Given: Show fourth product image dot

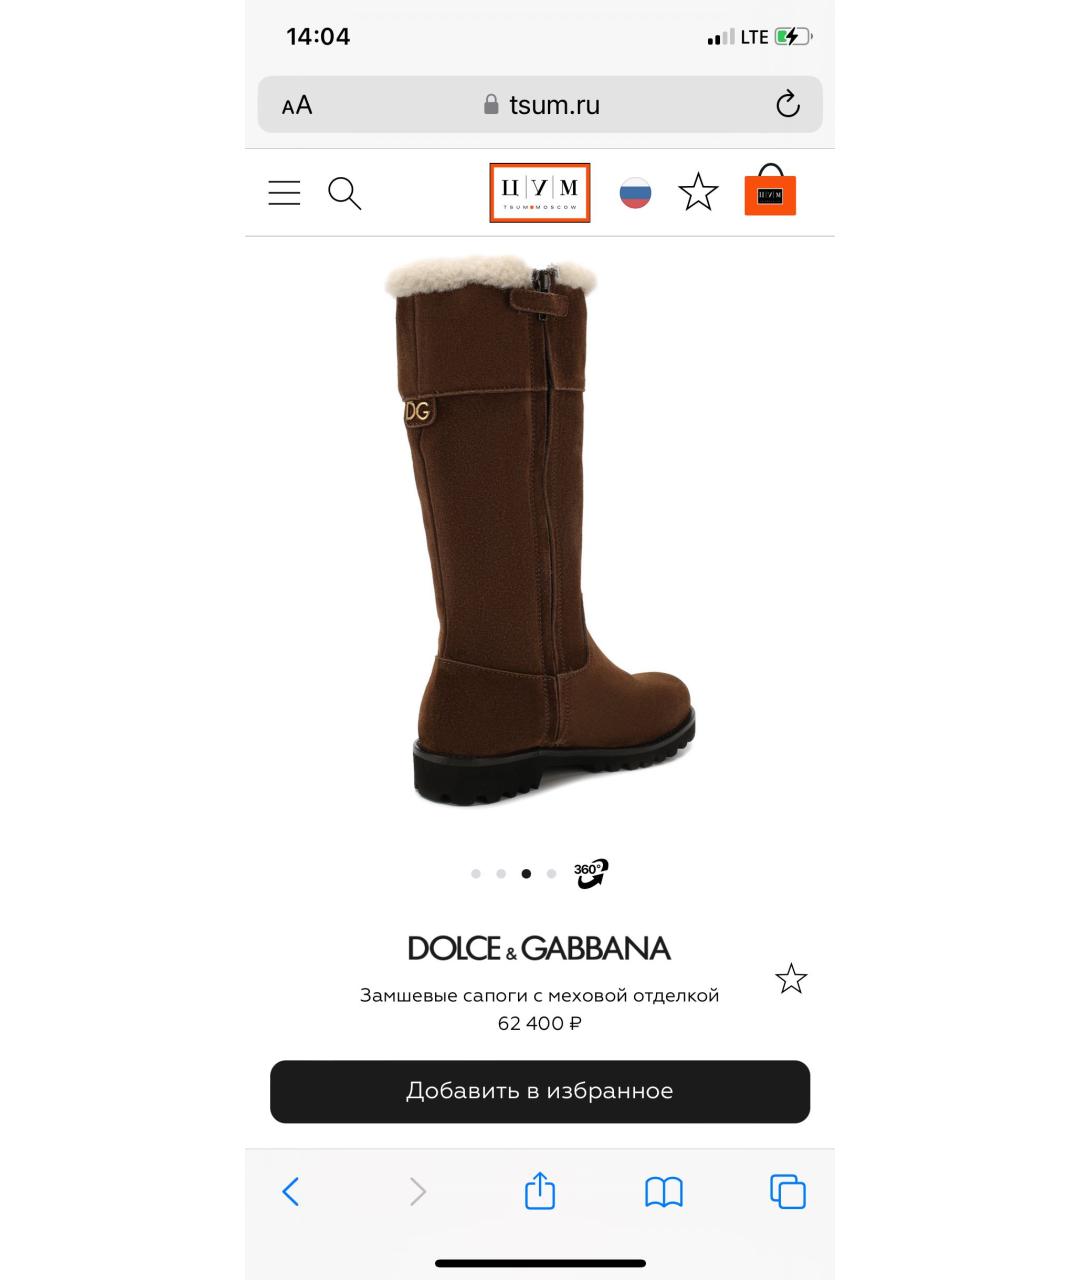Looking at the screenshot, I should pyautogui.click(x=551, y=874).
